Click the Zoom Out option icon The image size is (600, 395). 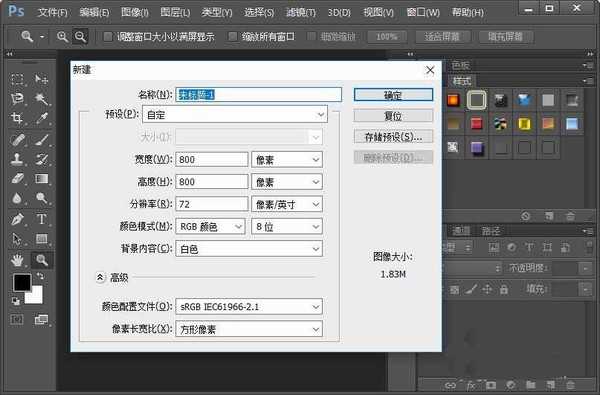tap(80, 37)
